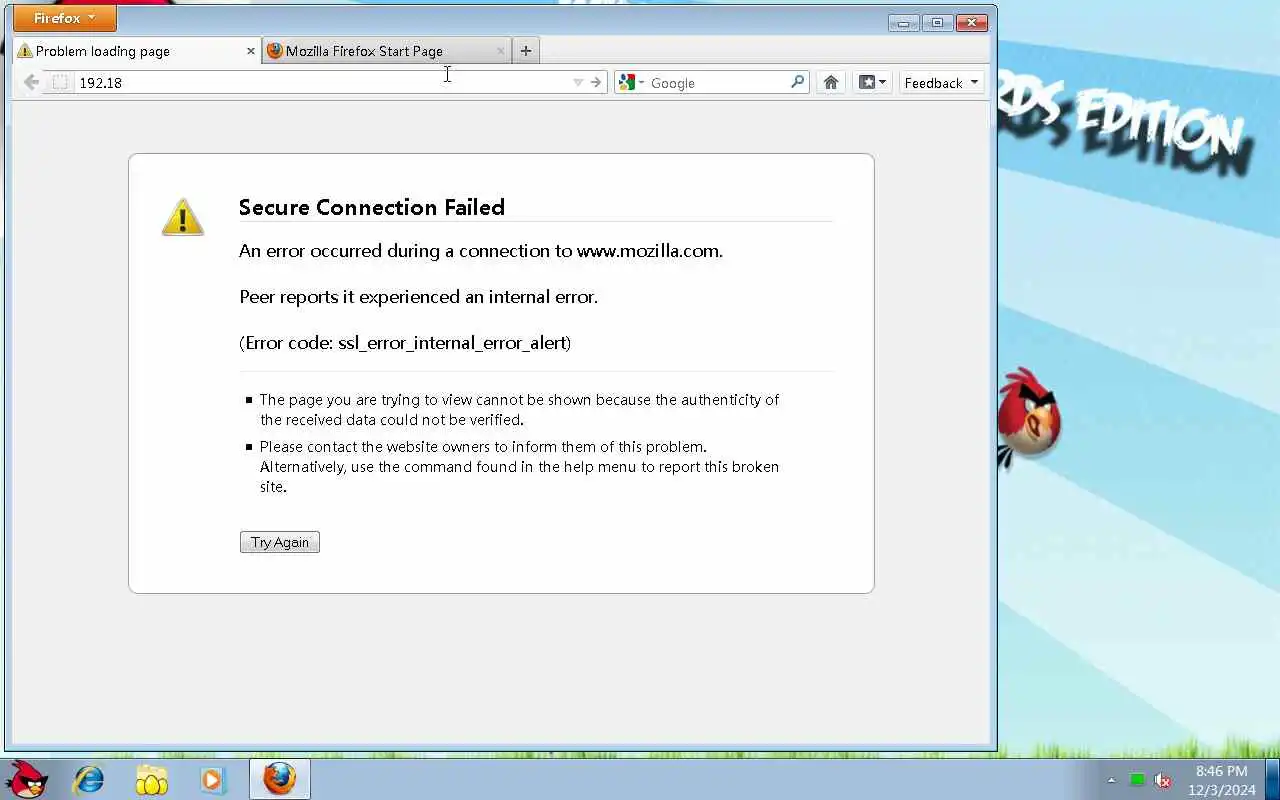Open Windows Media Player from taskbar
Image resolution: width=1280 pixels, height=800 pixels.
[x=213, y=779]
